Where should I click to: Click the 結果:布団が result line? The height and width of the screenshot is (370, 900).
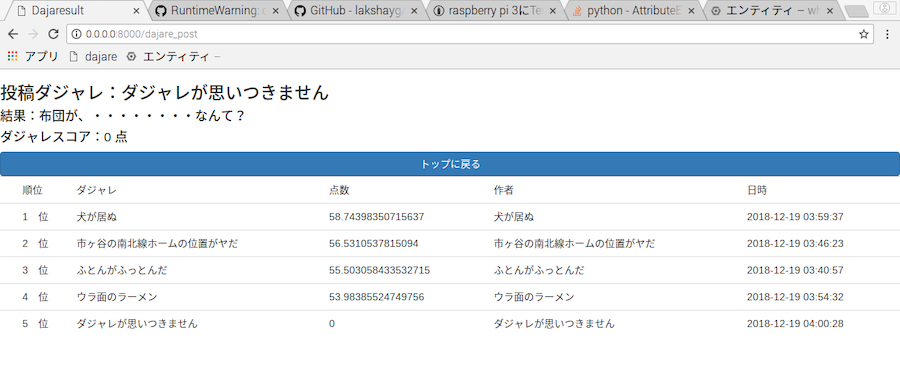tap(123, 116)
